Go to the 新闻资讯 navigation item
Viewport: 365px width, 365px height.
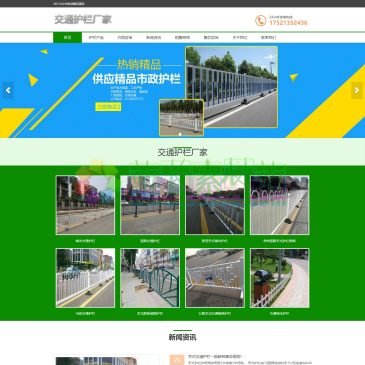[153, 37]
